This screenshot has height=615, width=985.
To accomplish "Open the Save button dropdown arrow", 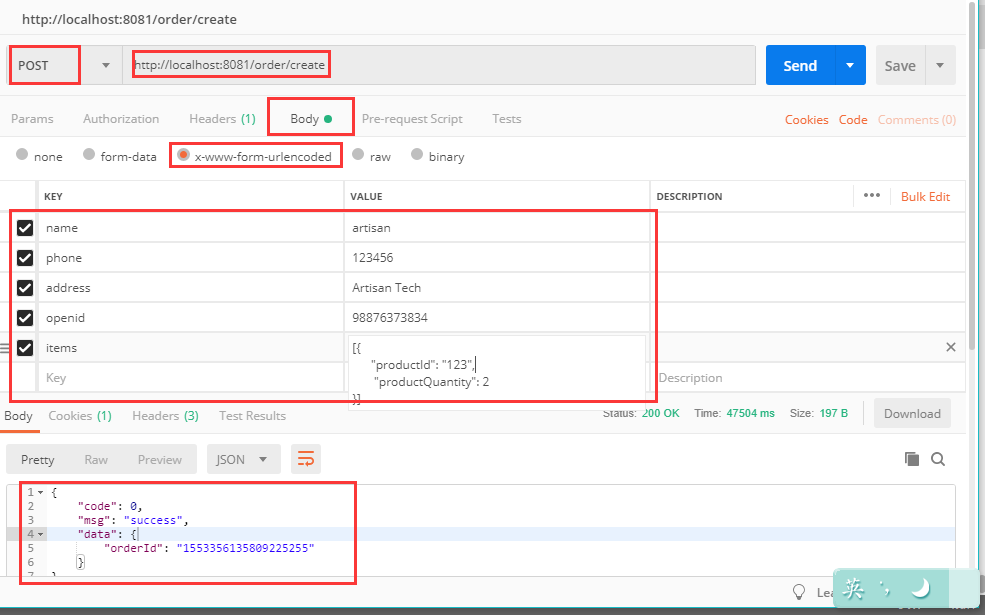I will coord(940,65).
